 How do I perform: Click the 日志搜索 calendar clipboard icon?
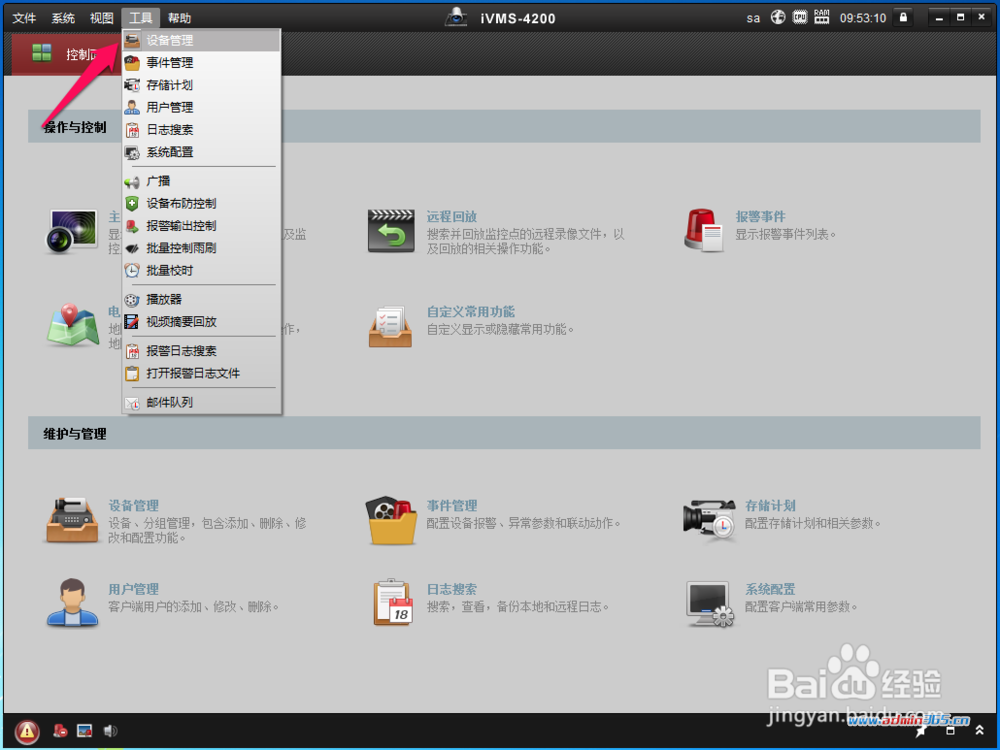coord(393,603)
